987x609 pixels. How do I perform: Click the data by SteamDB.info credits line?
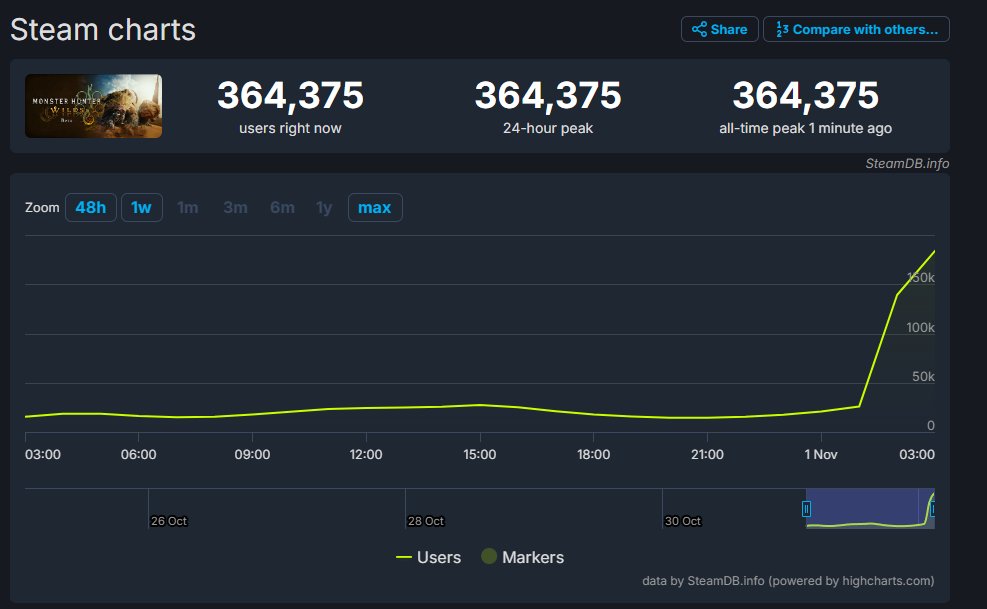788,581
